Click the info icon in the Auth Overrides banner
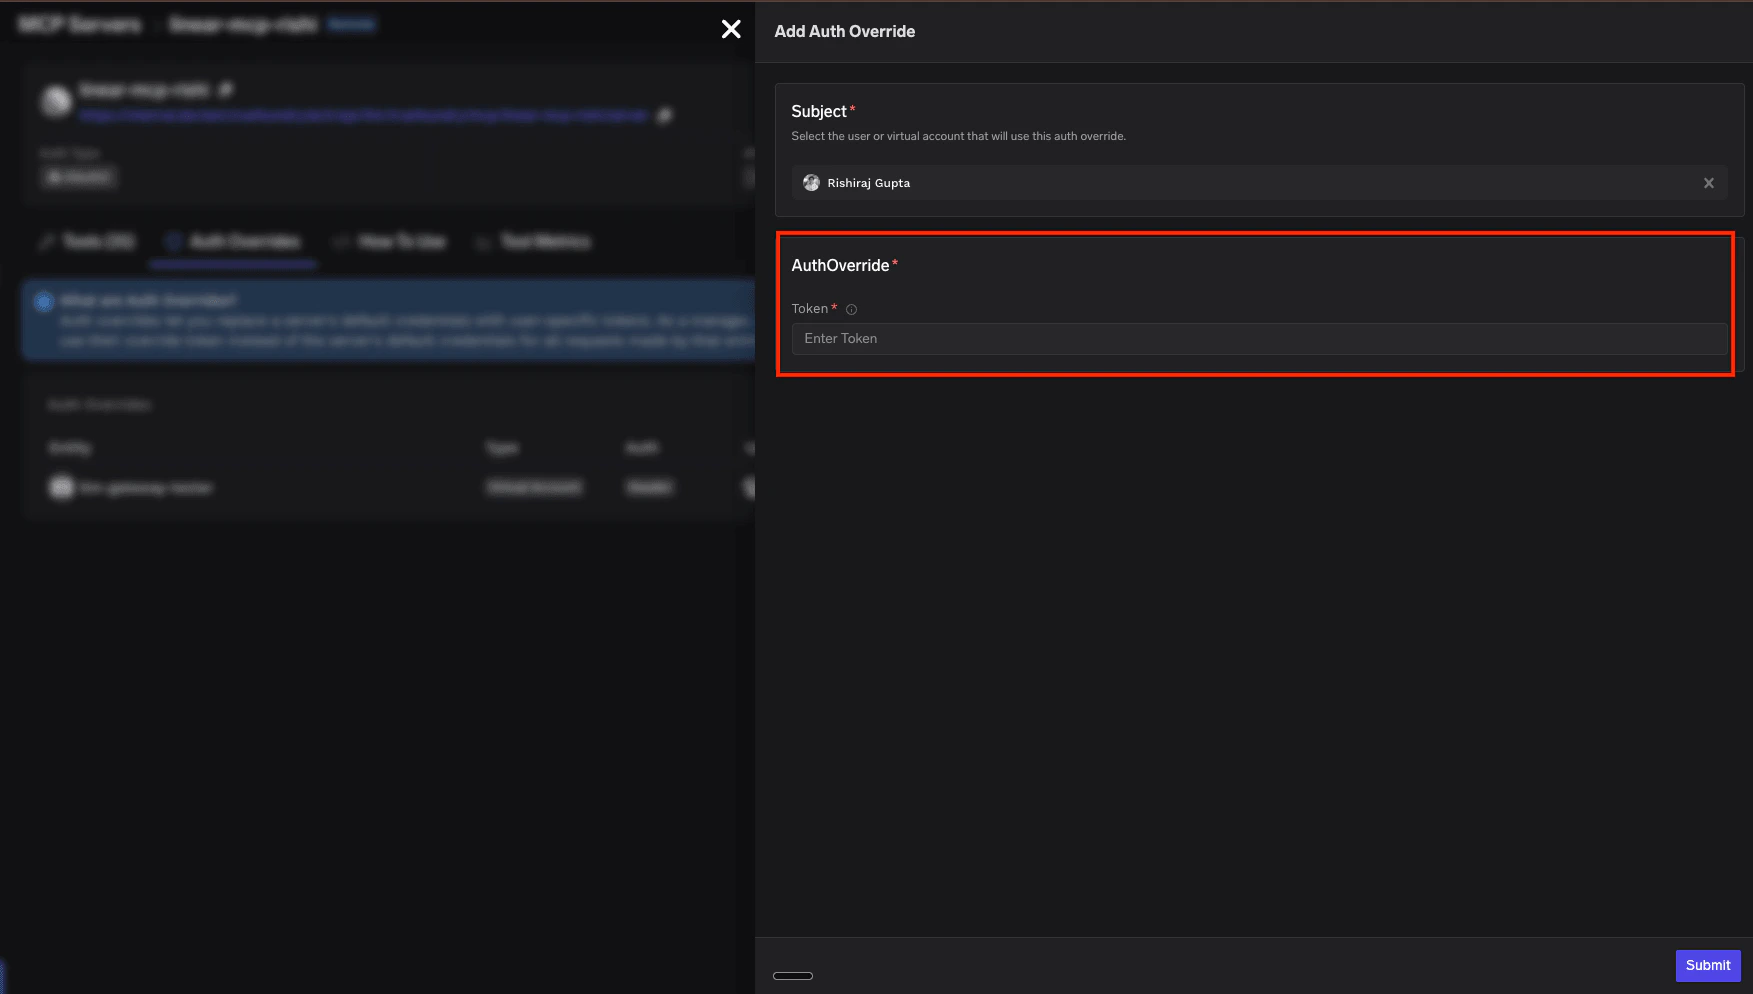The image size is (1753, 994). (44, 301)
